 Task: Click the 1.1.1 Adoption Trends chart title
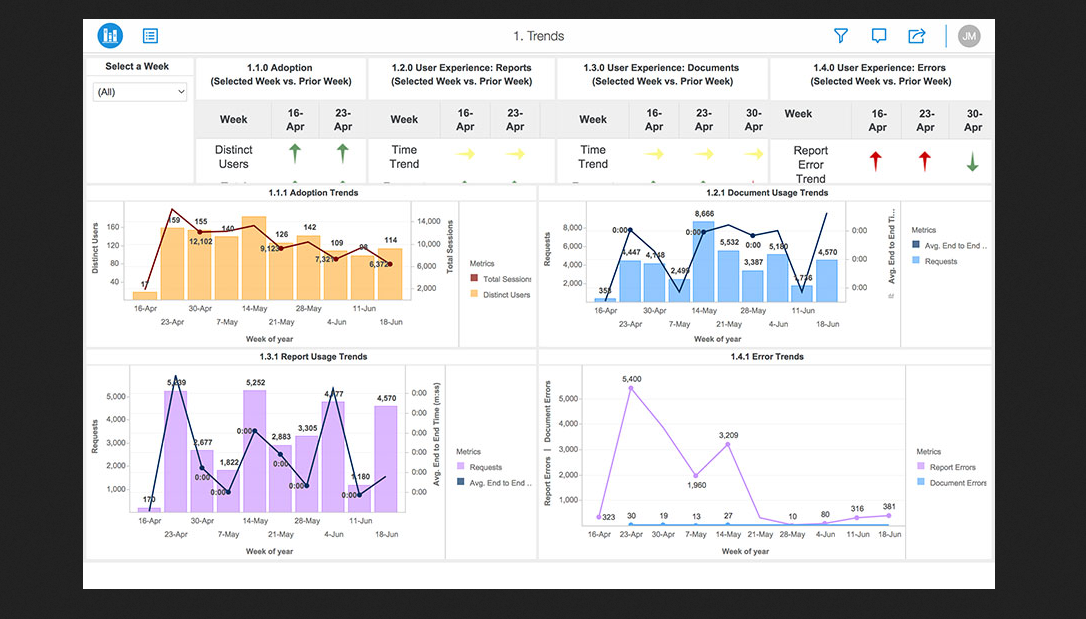(x=313, y=193)
